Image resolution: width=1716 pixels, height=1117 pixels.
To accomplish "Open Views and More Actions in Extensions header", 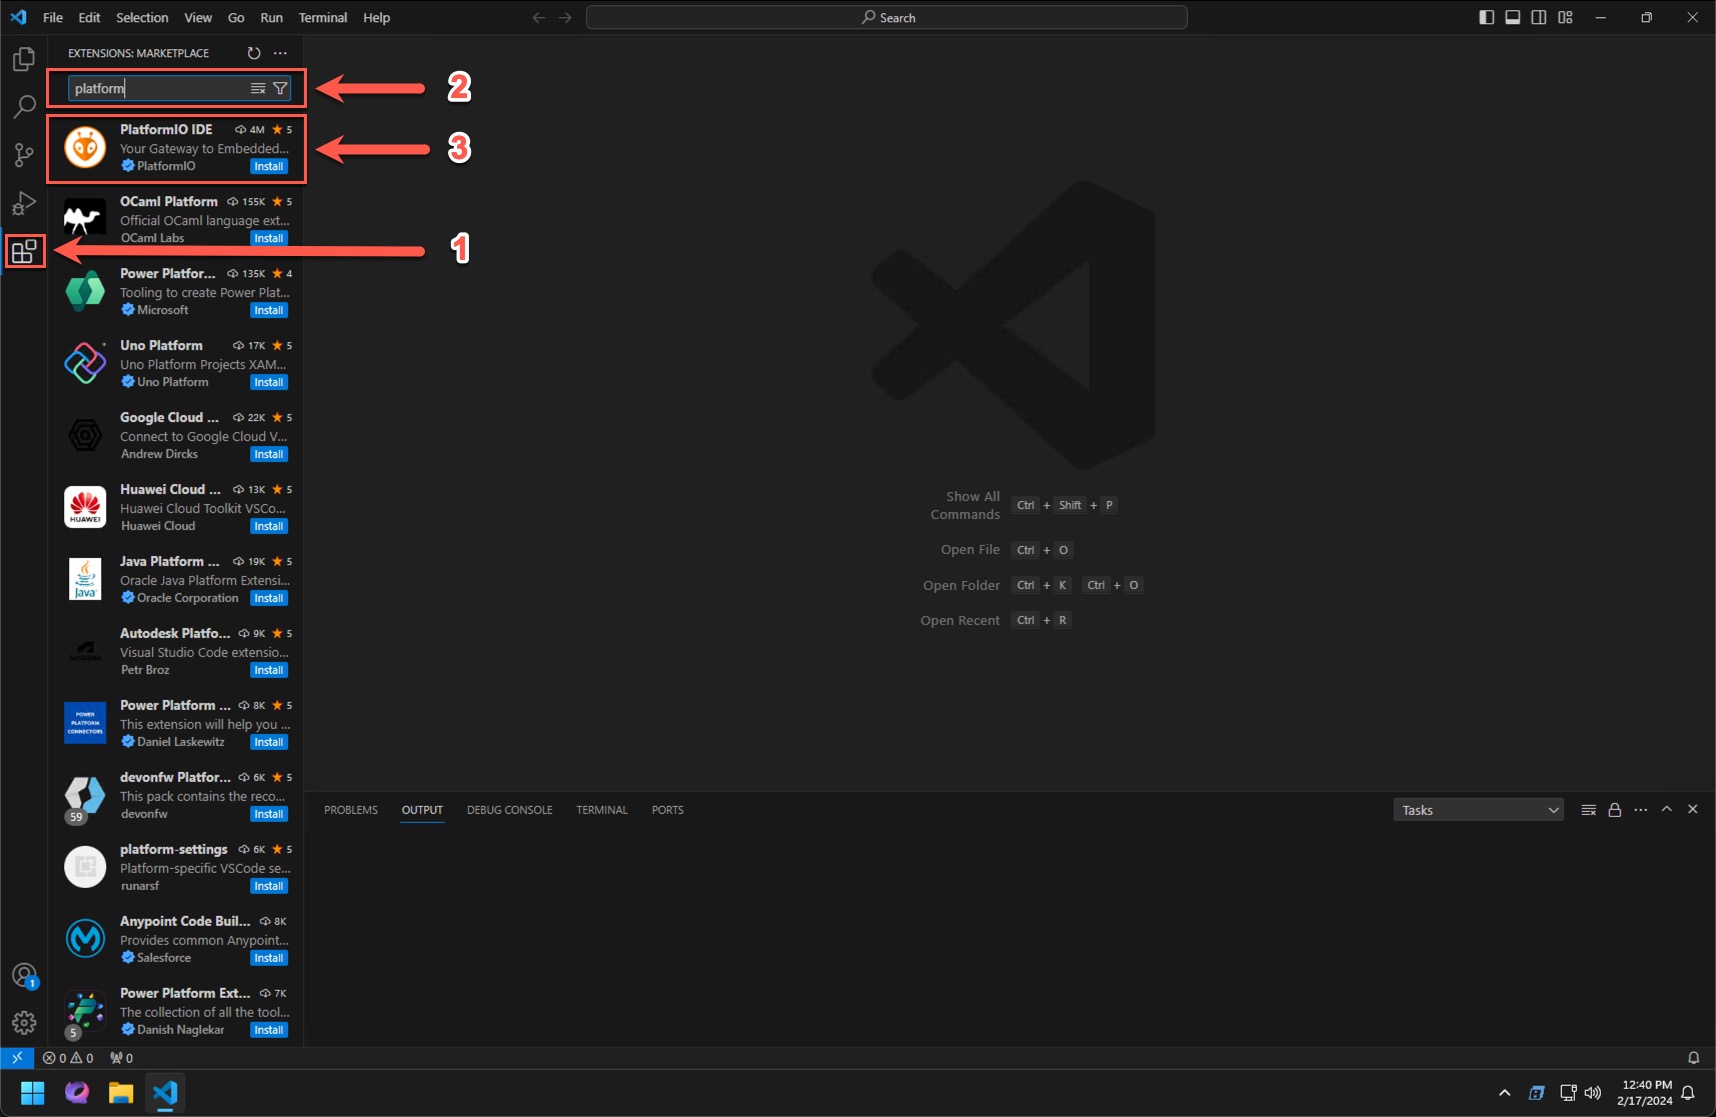I will [280, 53].
